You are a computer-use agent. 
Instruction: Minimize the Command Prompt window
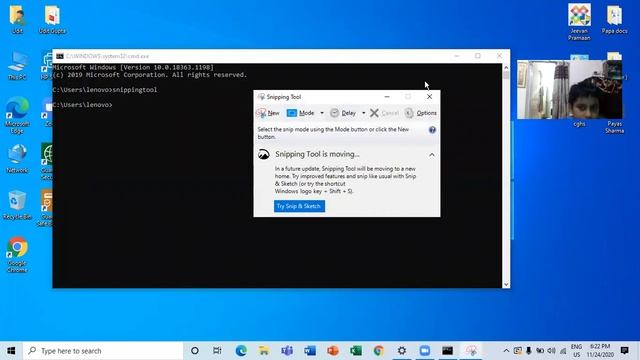(x=457, y=56)
